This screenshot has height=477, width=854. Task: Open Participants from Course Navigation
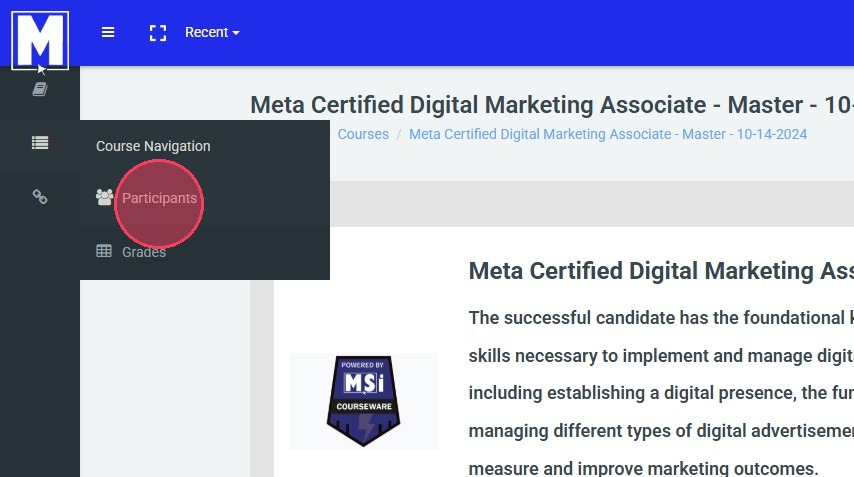159,198
